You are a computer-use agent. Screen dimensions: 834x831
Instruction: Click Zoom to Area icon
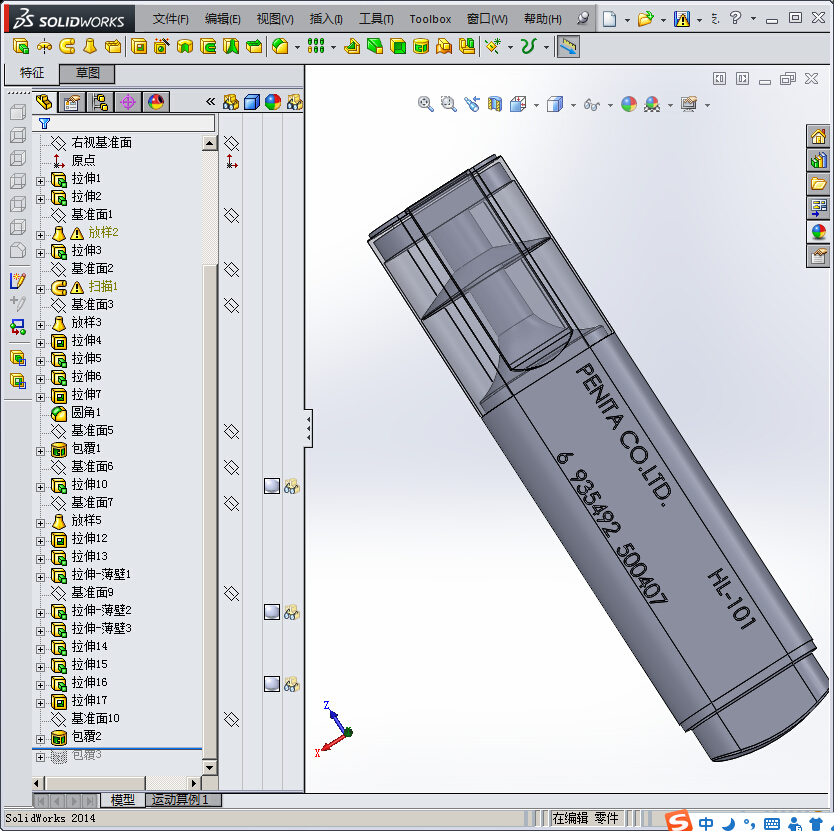pyautogui.click(x=448, y=104)
